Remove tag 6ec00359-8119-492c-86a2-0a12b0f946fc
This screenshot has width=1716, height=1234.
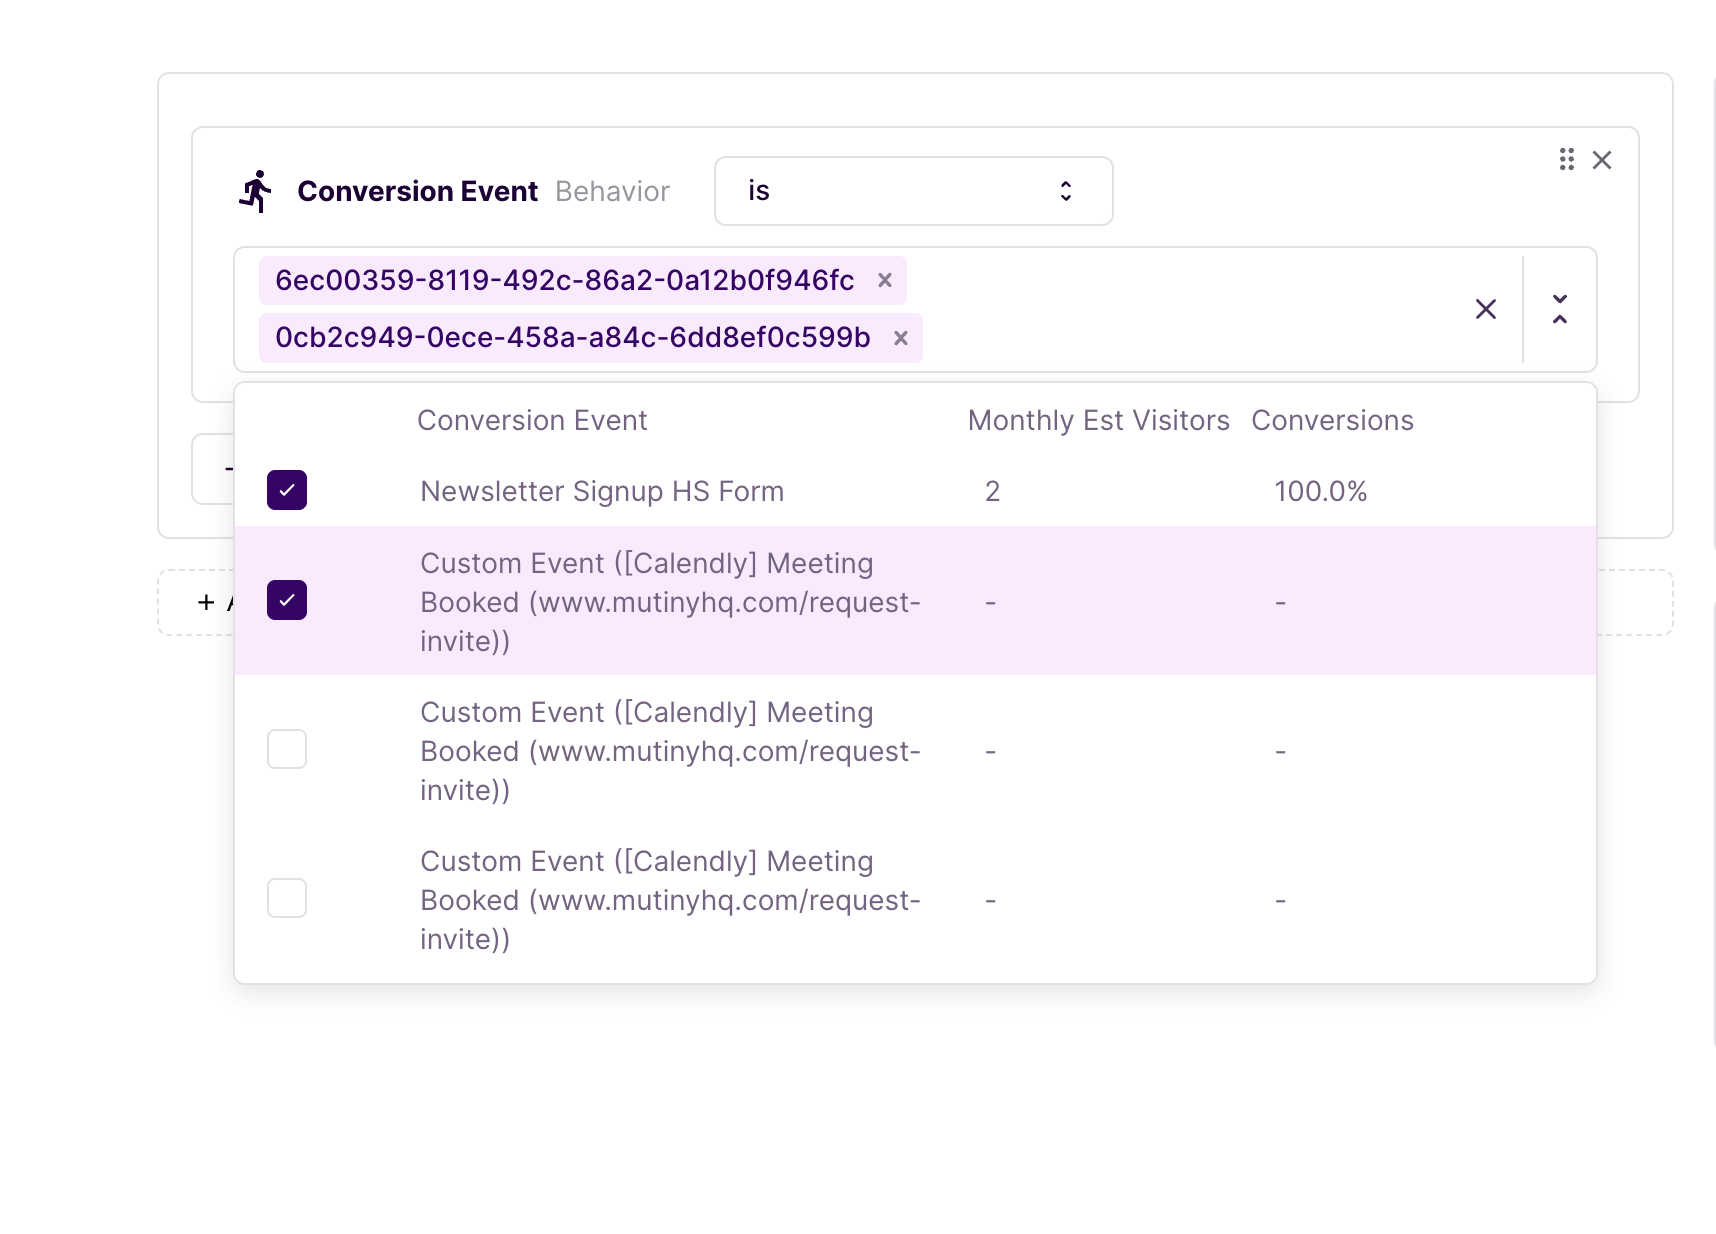[885, 281]
